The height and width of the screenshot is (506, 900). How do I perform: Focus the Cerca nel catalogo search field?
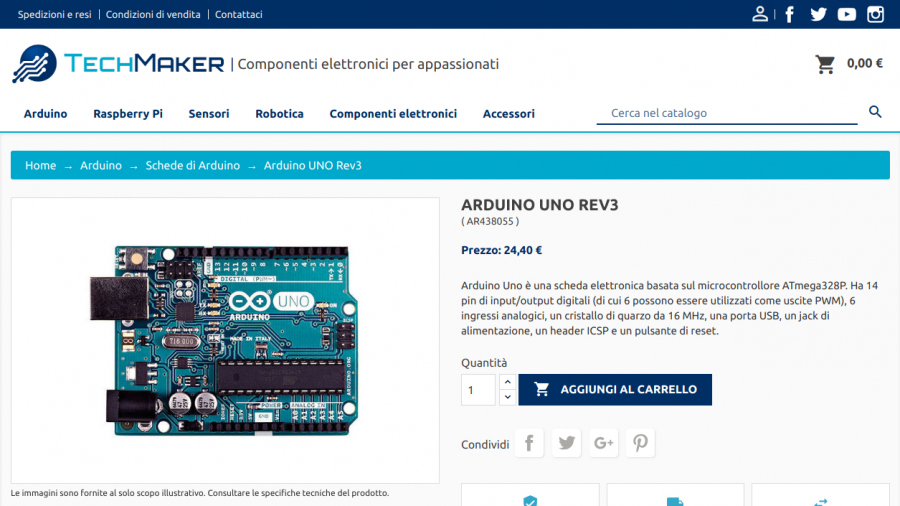coord(727,113)
